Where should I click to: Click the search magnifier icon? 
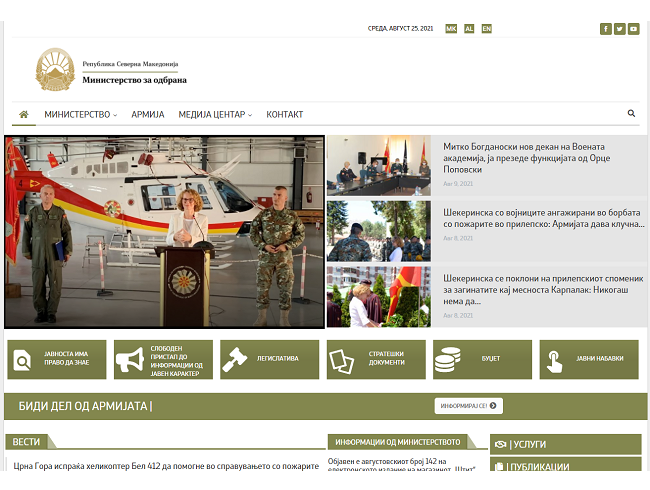tap(631, 114)
